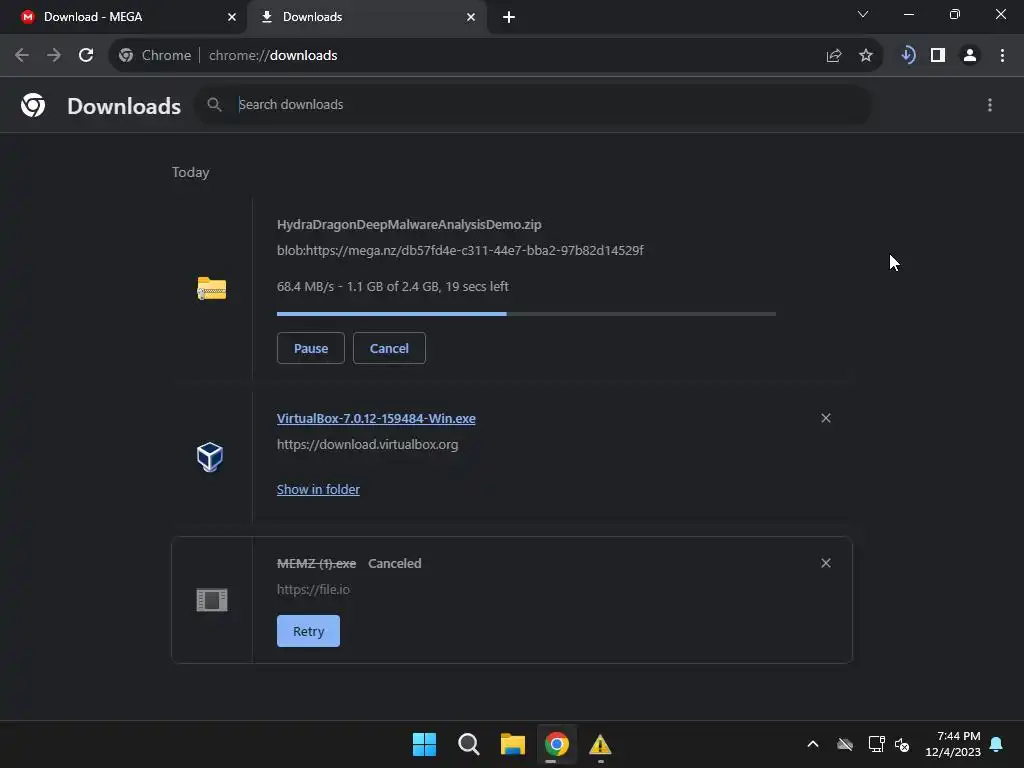1024x768 pixels.
Task: Open the Chrome profile menu
Action: pyautogui.click(x=970, y=56)
